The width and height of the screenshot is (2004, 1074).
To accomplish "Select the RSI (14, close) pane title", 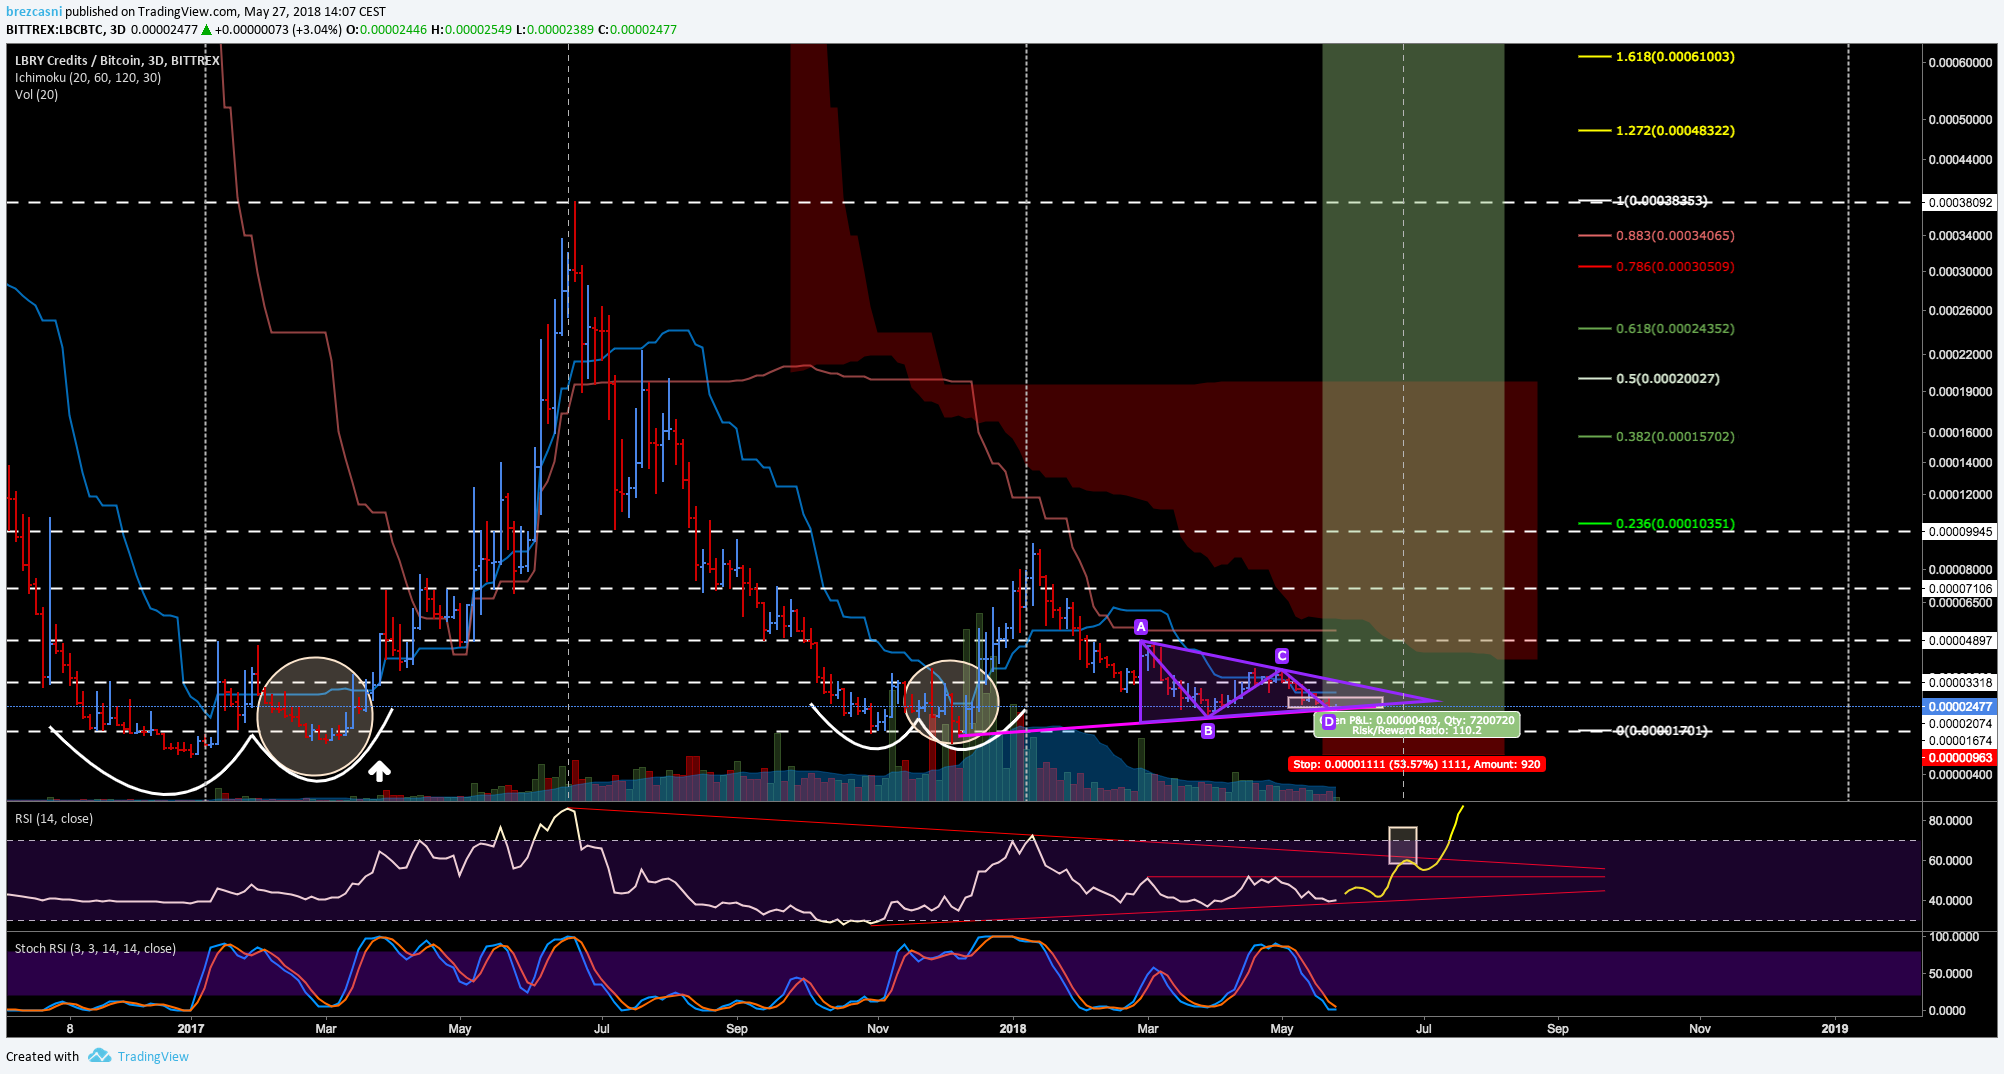I will point(54,819).
